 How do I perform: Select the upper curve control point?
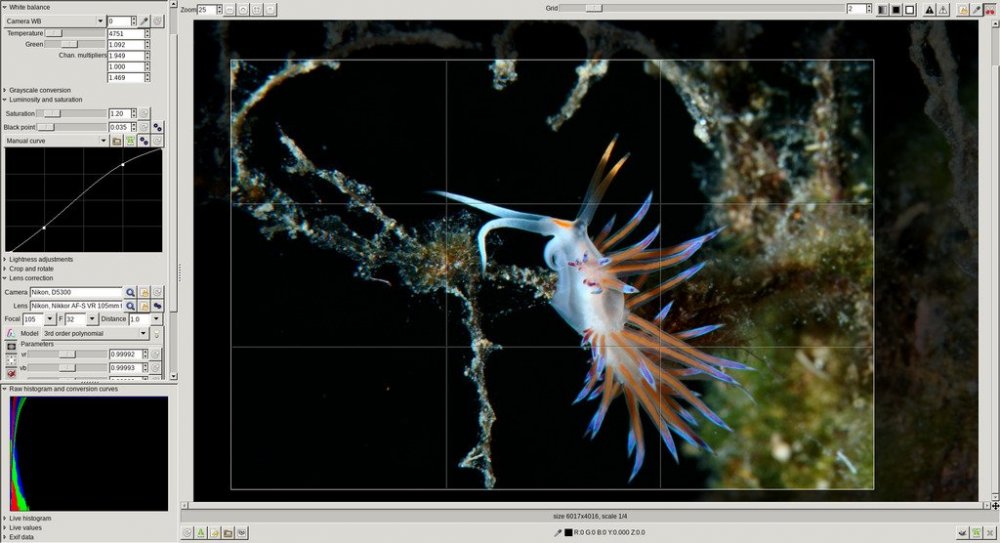tap(123, 165)
